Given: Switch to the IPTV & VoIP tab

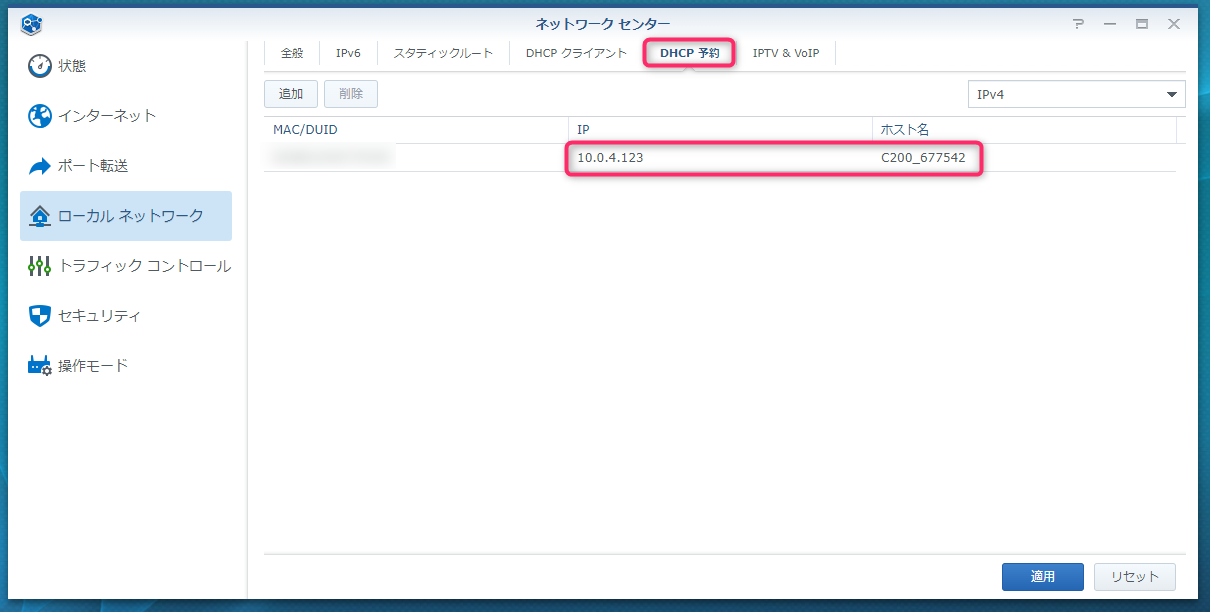Looking at the screenshot, I should tap(785, 53).
